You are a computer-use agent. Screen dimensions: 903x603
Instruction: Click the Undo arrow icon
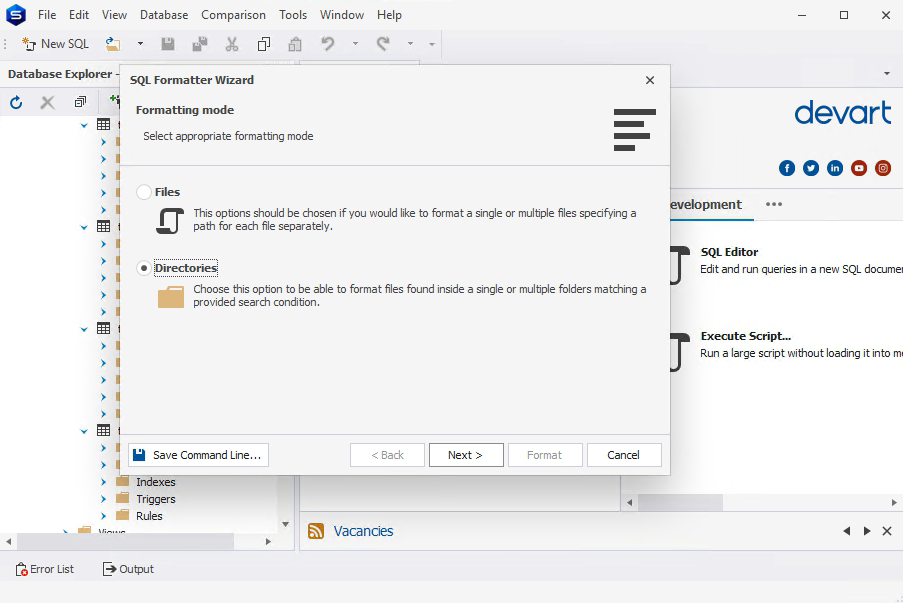point(328,44)
